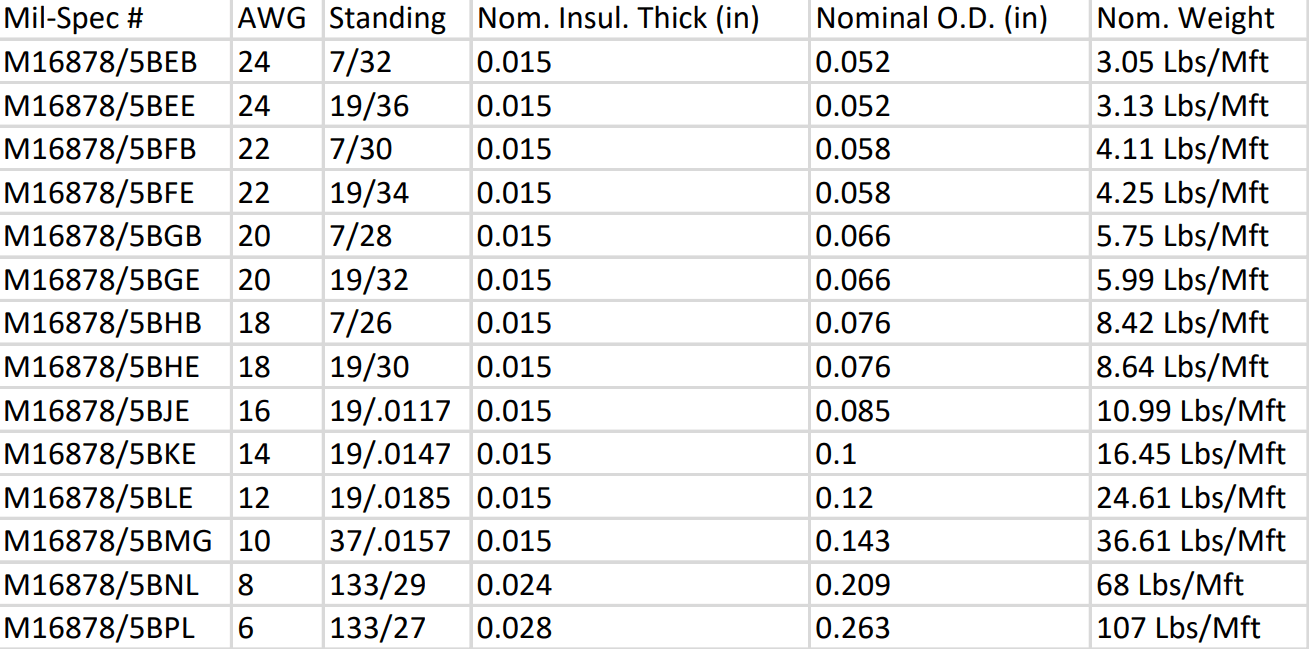The height and width of the screenshot is (649, 1309).
Task: Select the AWG column header
Action: tap(278, 18)
